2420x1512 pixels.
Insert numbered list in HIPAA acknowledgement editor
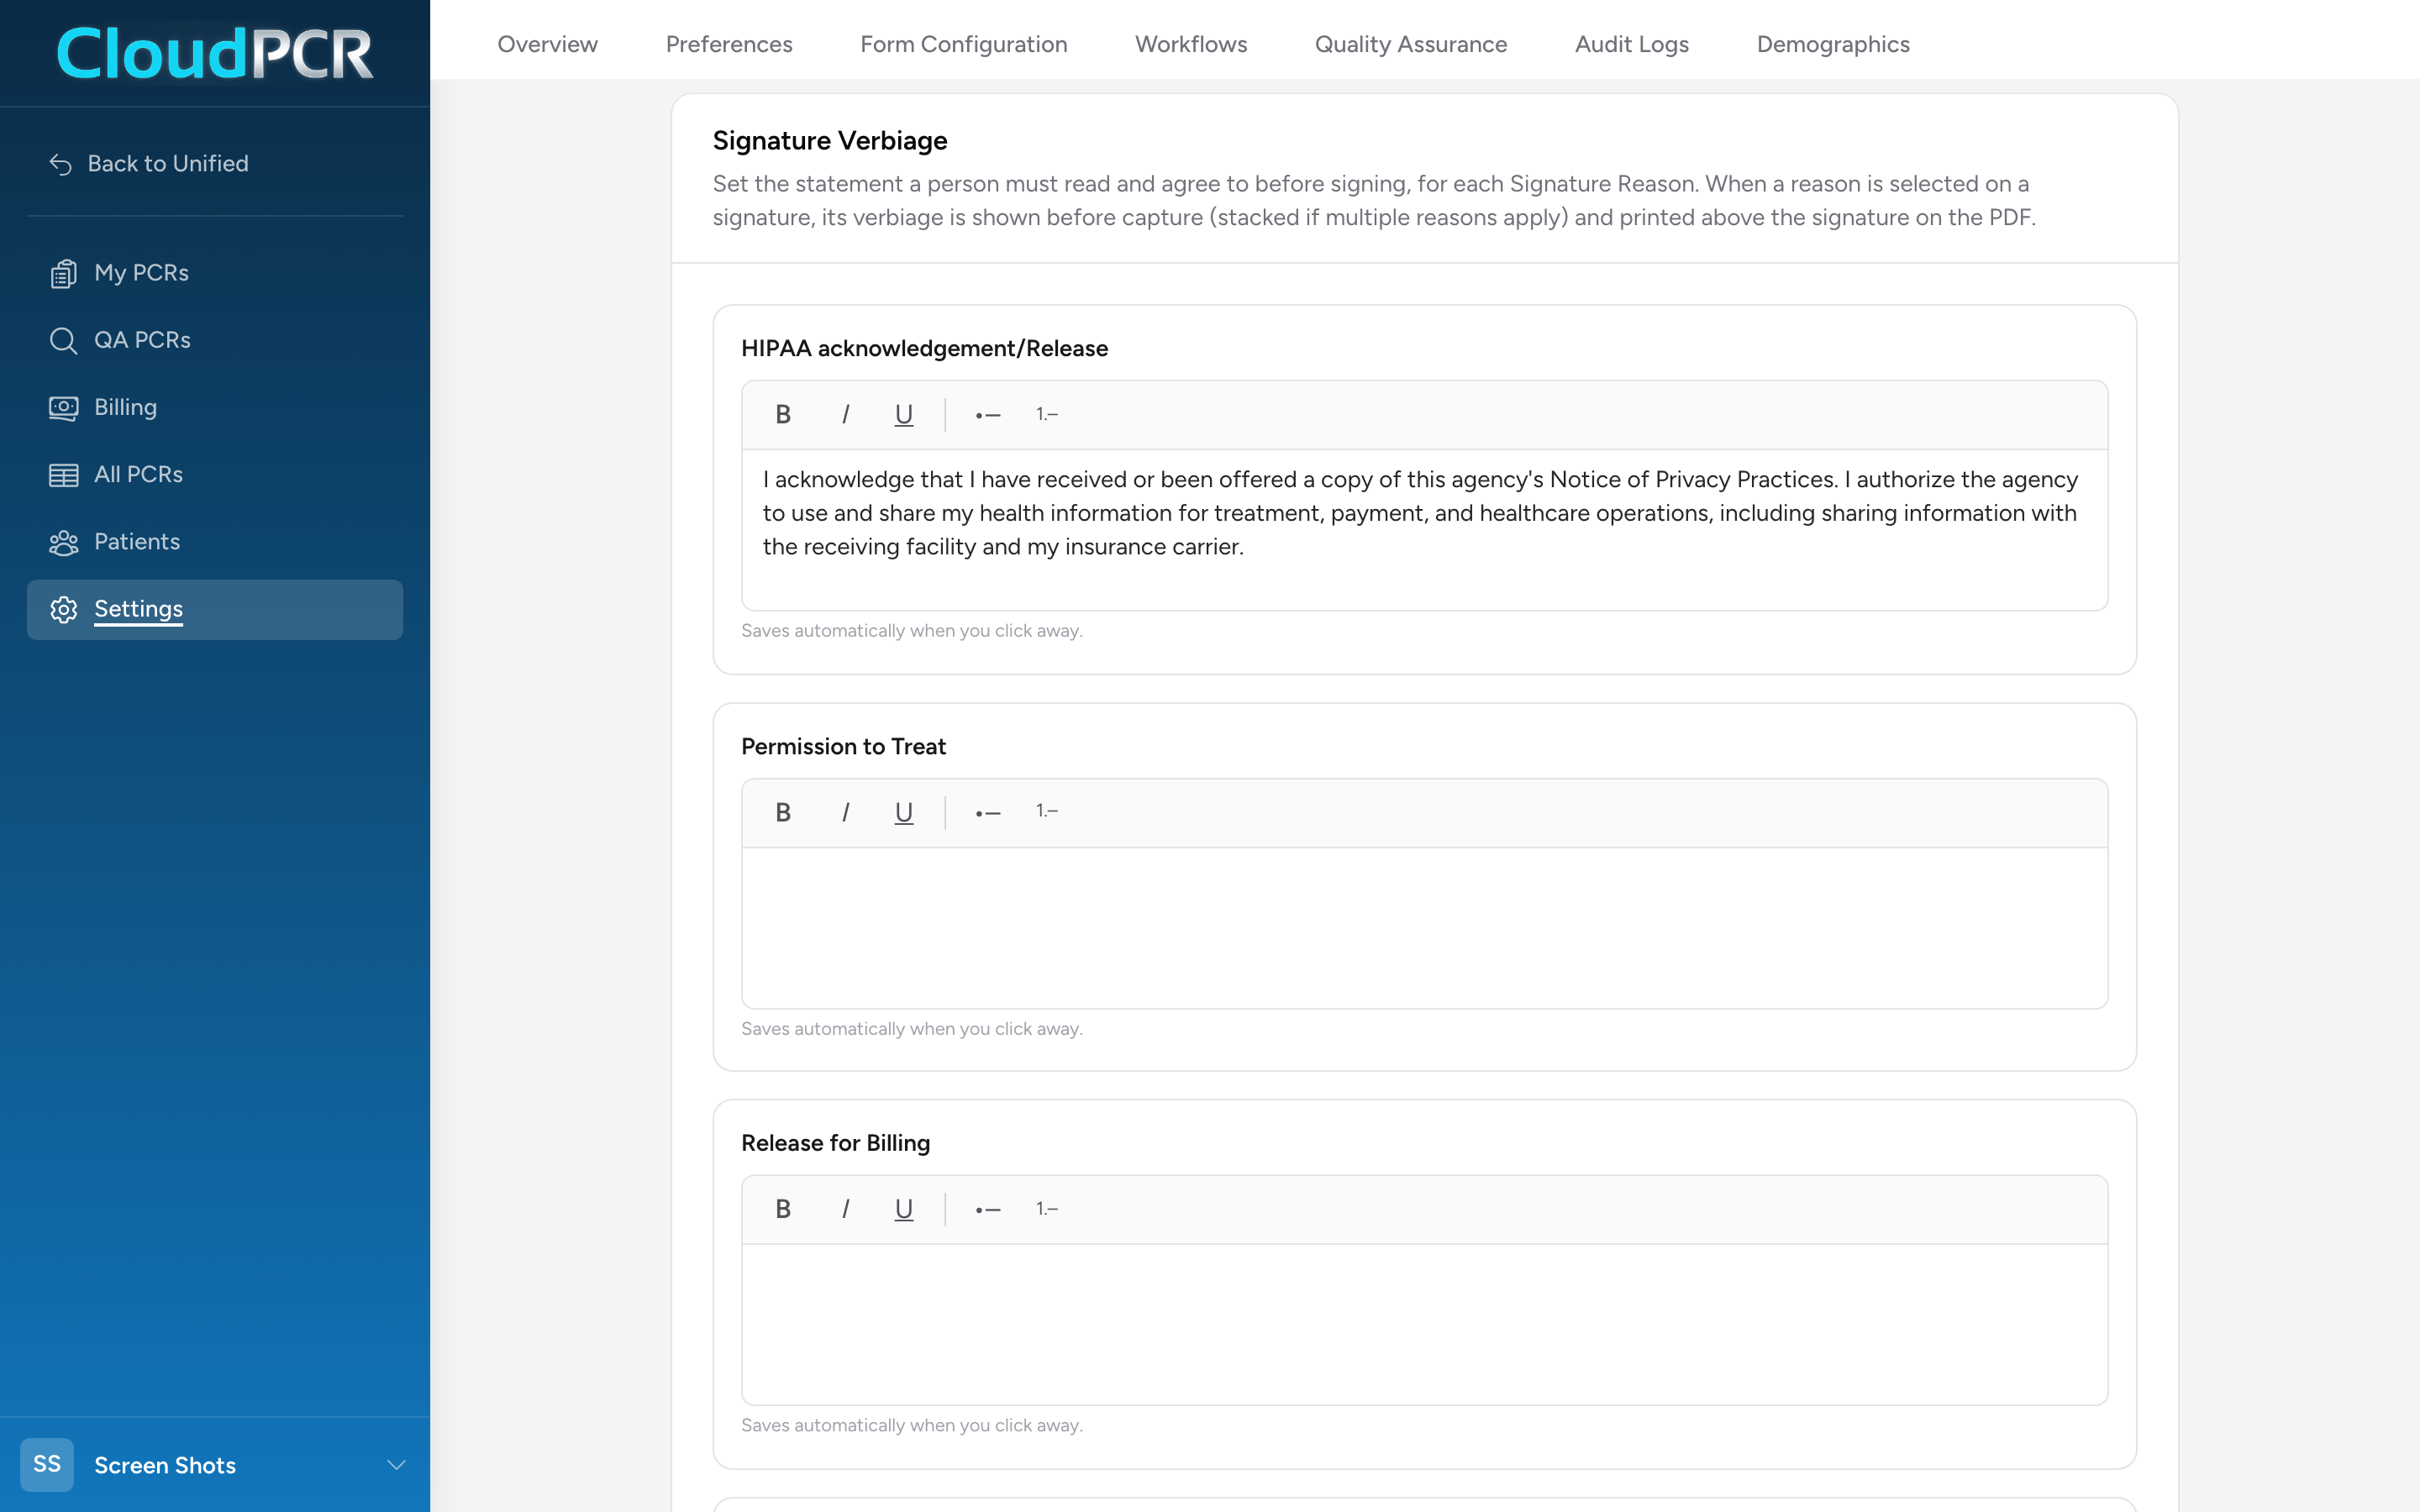click(1047, 414)
